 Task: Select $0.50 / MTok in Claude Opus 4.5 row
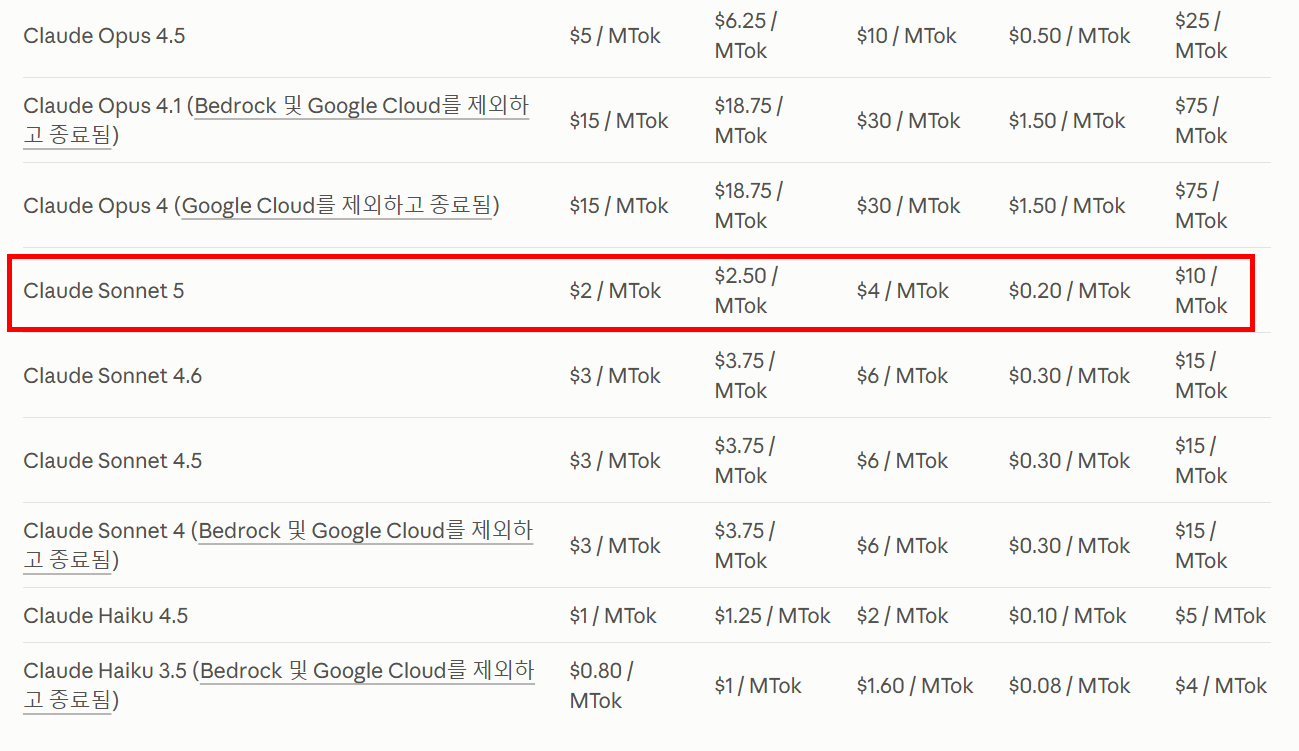[x=1070, y=36]
